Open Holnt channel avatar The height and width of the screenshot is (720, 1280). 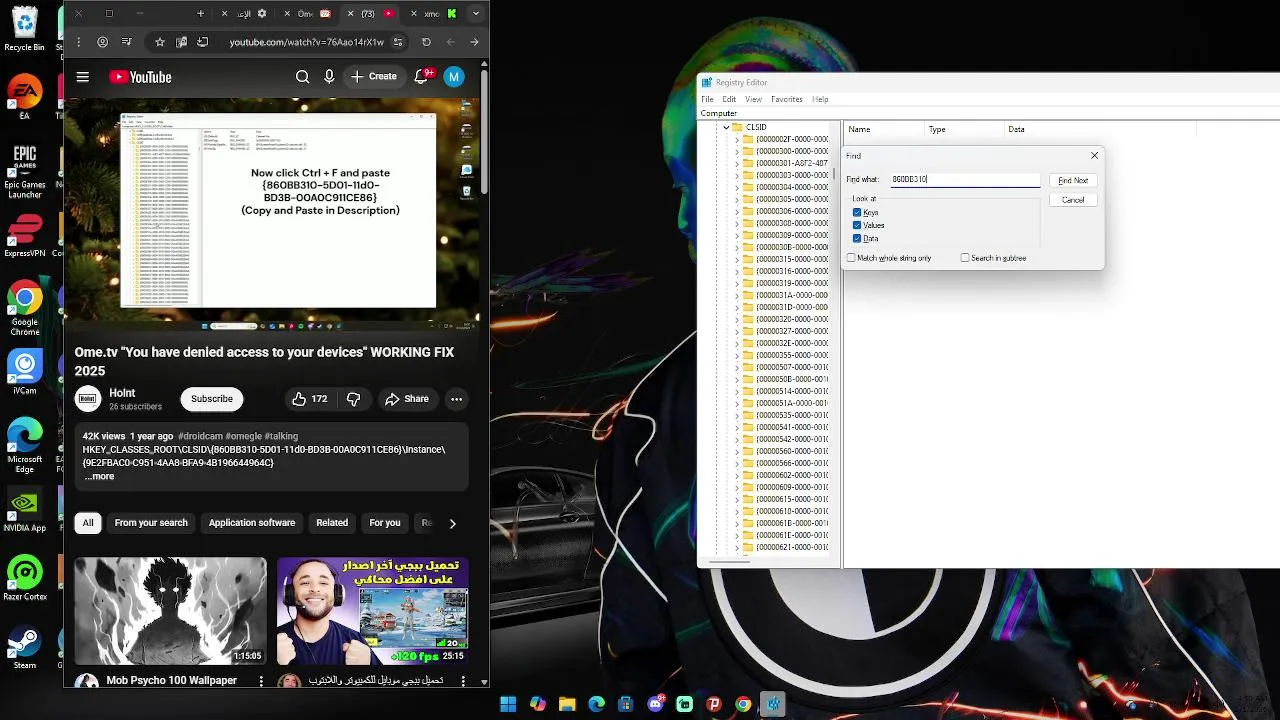88,398
